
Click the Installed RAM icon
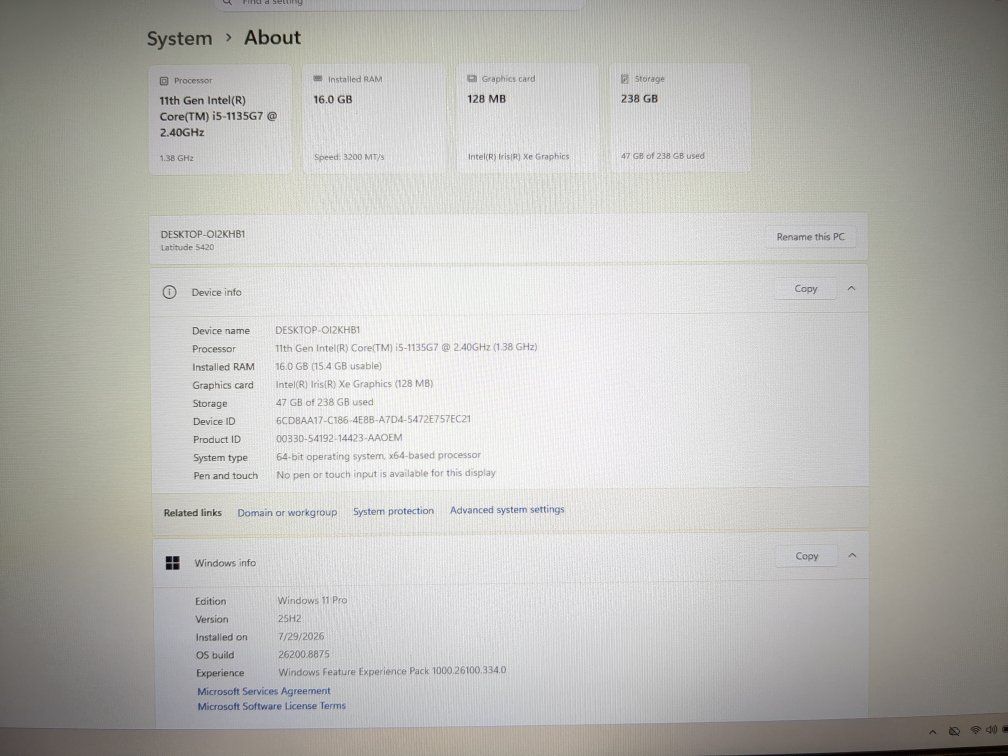click(x=318, y=78)
